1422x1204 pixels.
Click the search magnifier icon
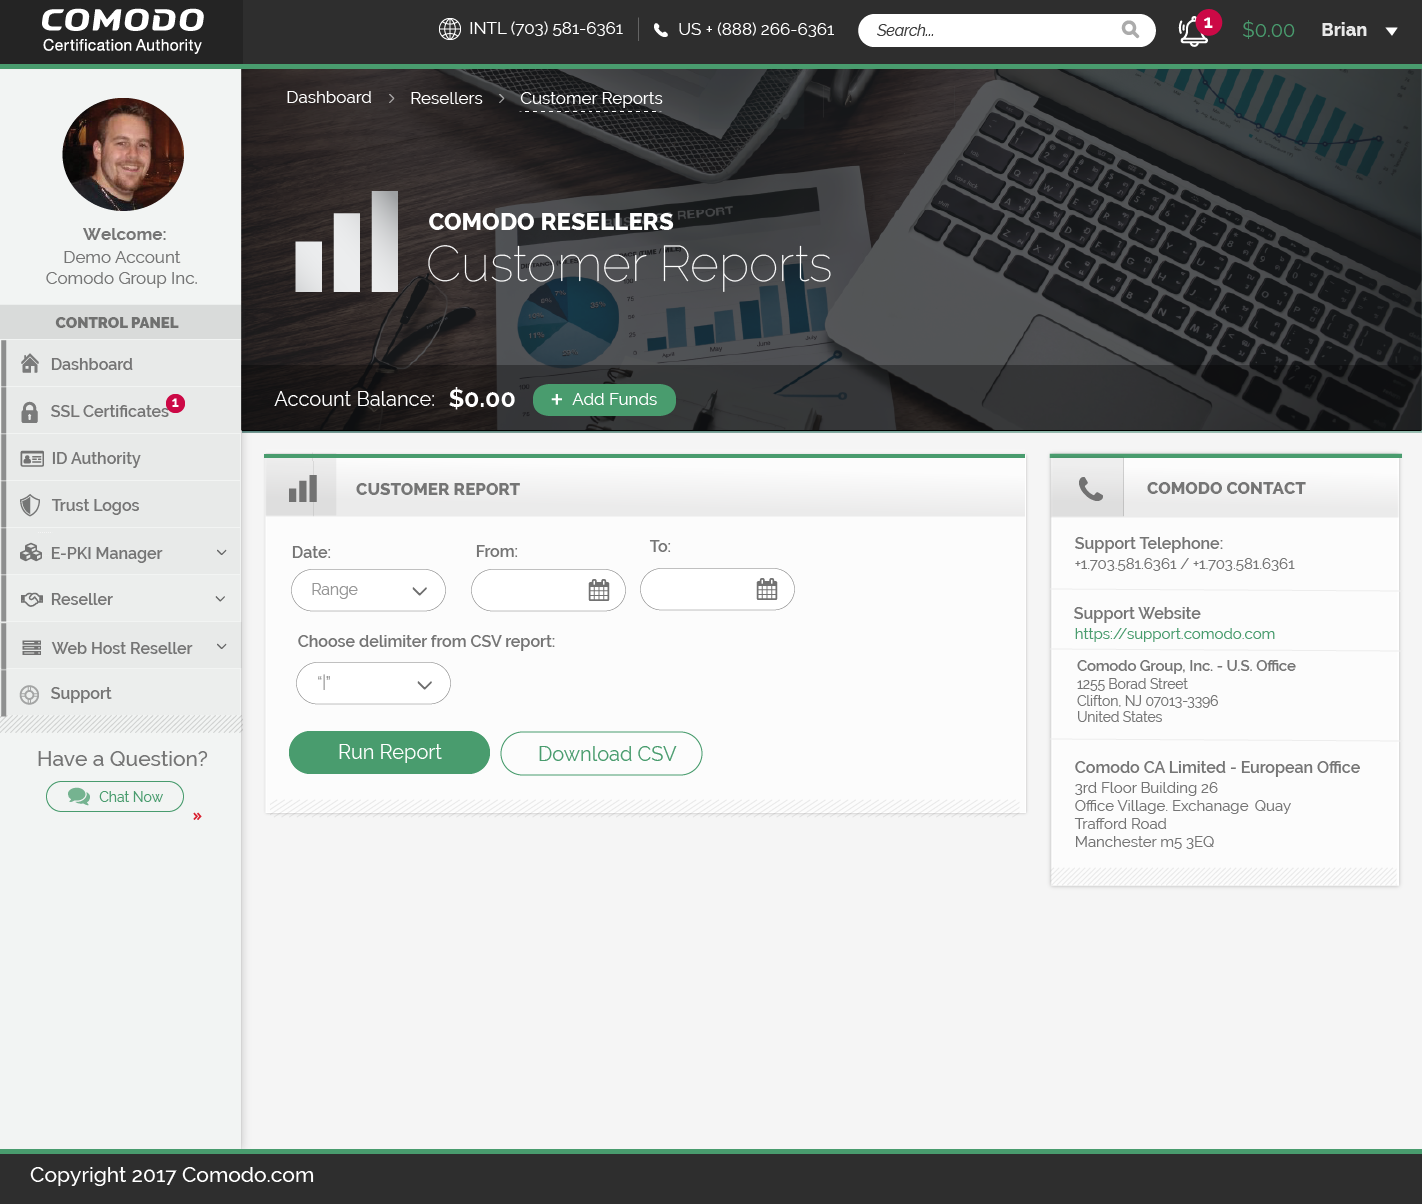[1130, 30]
